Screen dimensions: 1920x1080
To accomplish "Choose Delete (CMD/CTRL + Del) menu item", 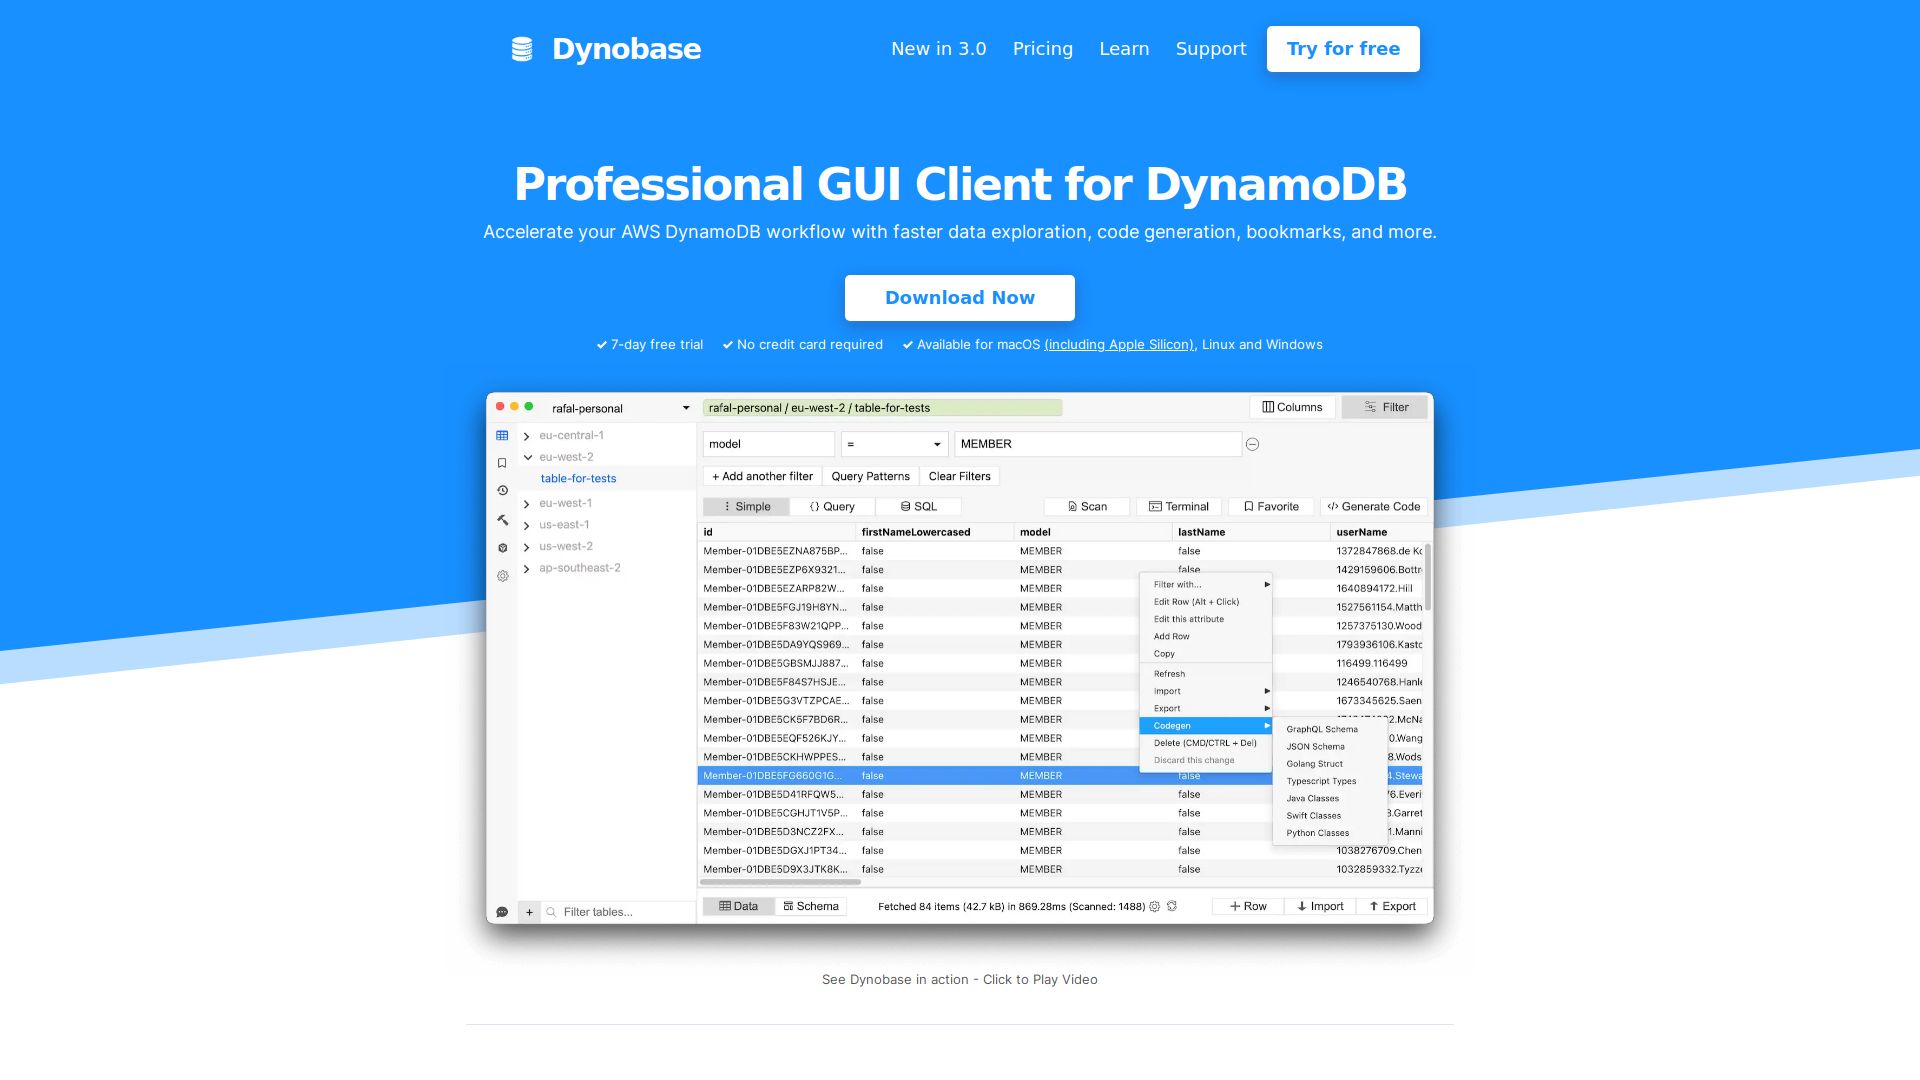I will click(x=1206, y=743).
